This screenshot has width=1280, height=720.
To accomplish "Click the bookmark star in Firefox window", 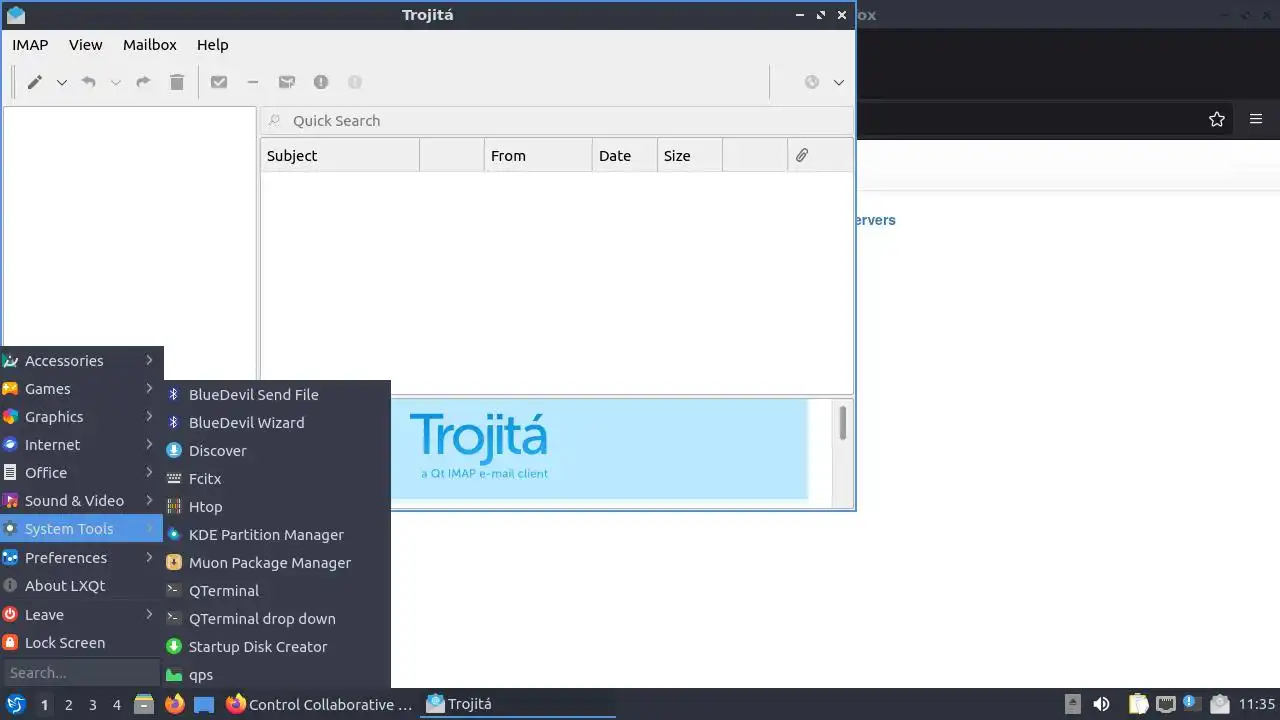I will coord(1217,119).
